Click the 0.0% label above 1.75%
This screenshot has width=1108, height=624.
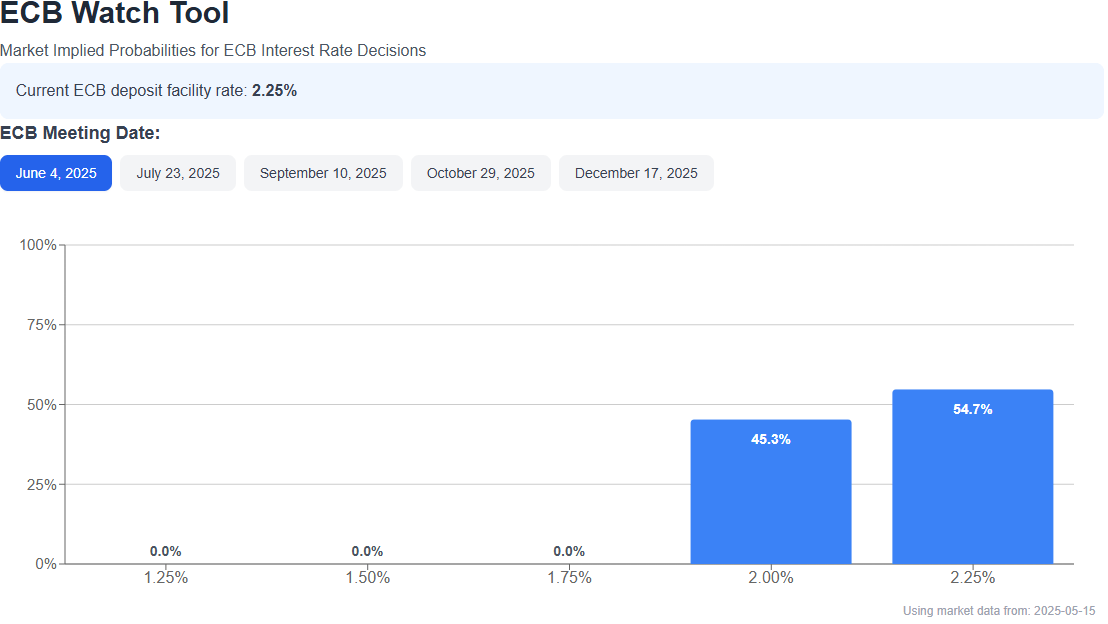[569, 551]
